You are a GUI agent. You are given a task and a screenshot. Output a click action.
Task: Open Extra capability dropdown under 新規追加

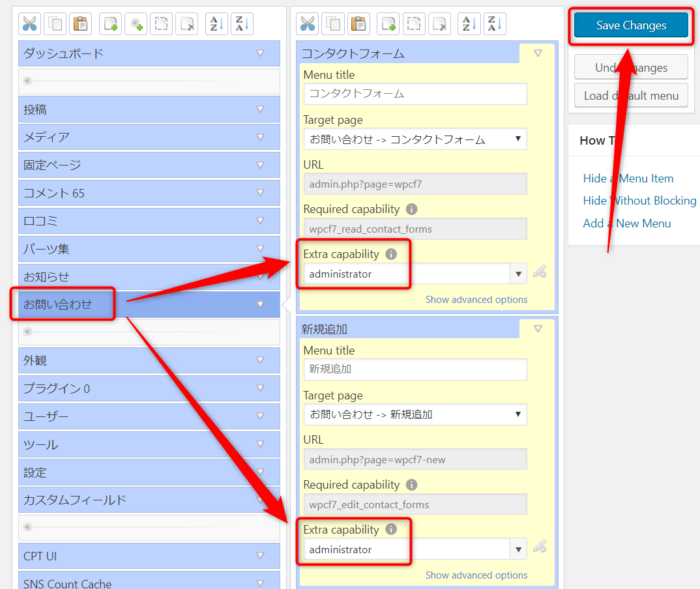[518, 549]
